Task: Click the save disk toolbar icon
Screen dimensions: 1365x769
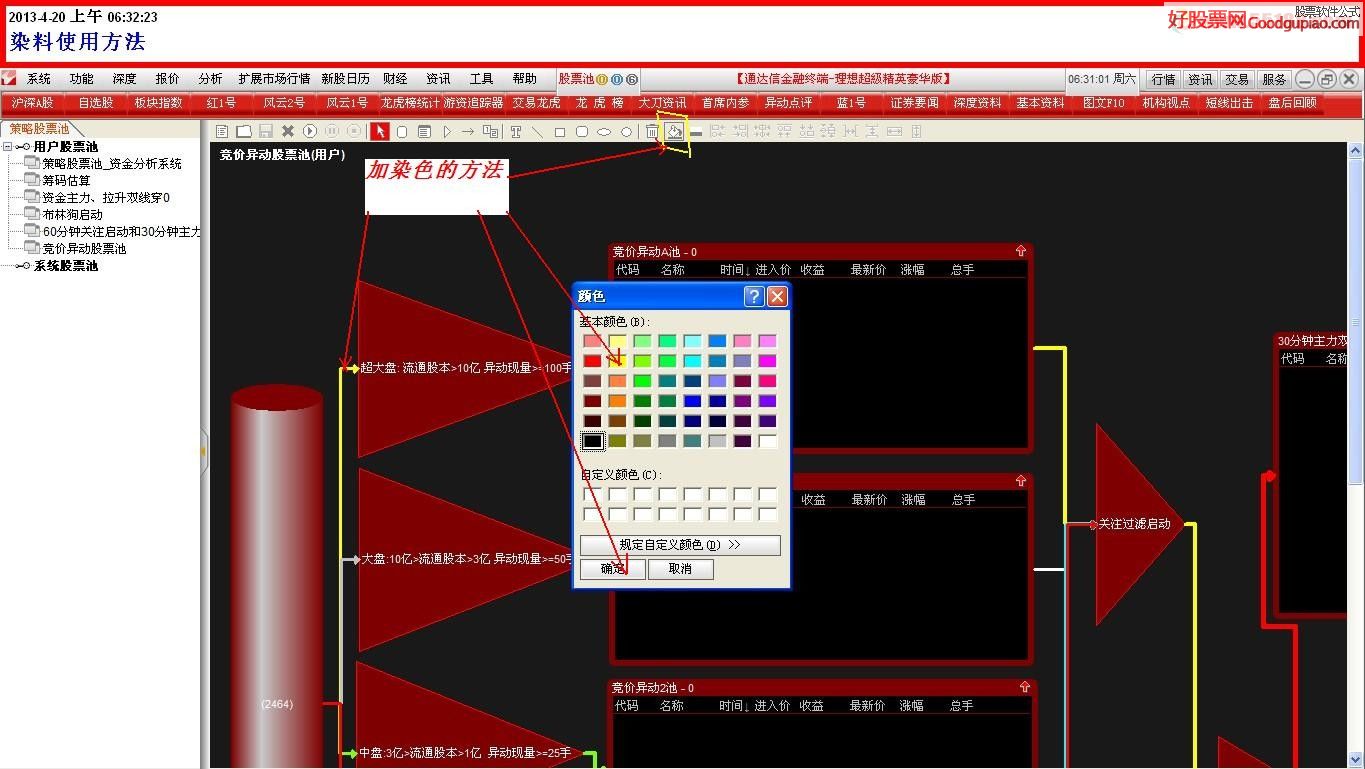Action: (266, 131)
